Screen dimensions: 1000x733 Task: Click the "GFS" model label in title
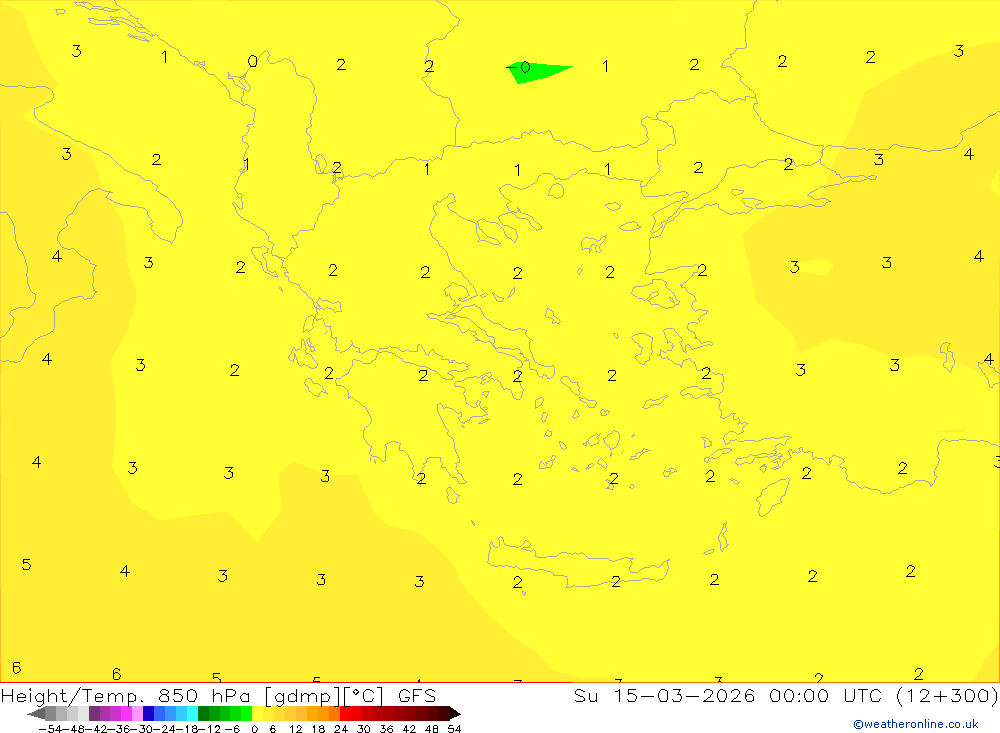coord(417,695)
